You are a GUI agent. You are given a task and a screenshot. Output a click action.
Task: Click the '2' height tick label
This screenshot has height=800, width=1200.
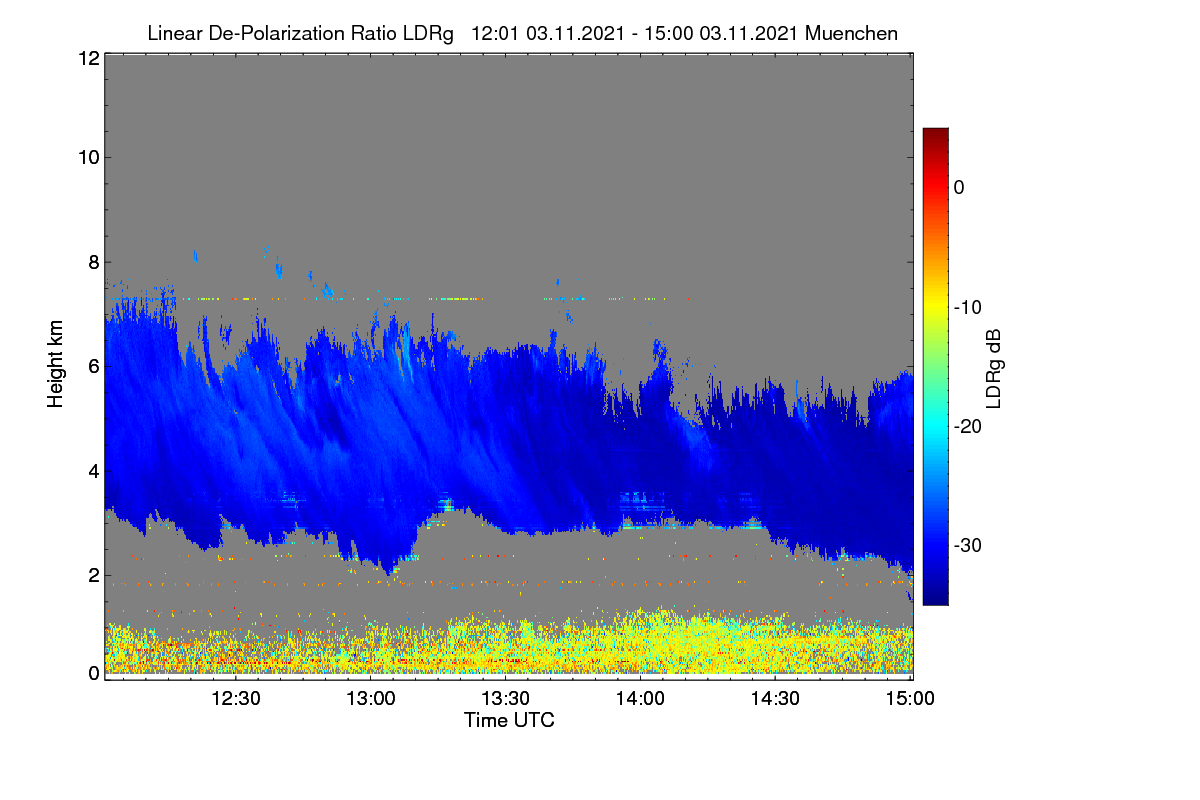point(92,575)
